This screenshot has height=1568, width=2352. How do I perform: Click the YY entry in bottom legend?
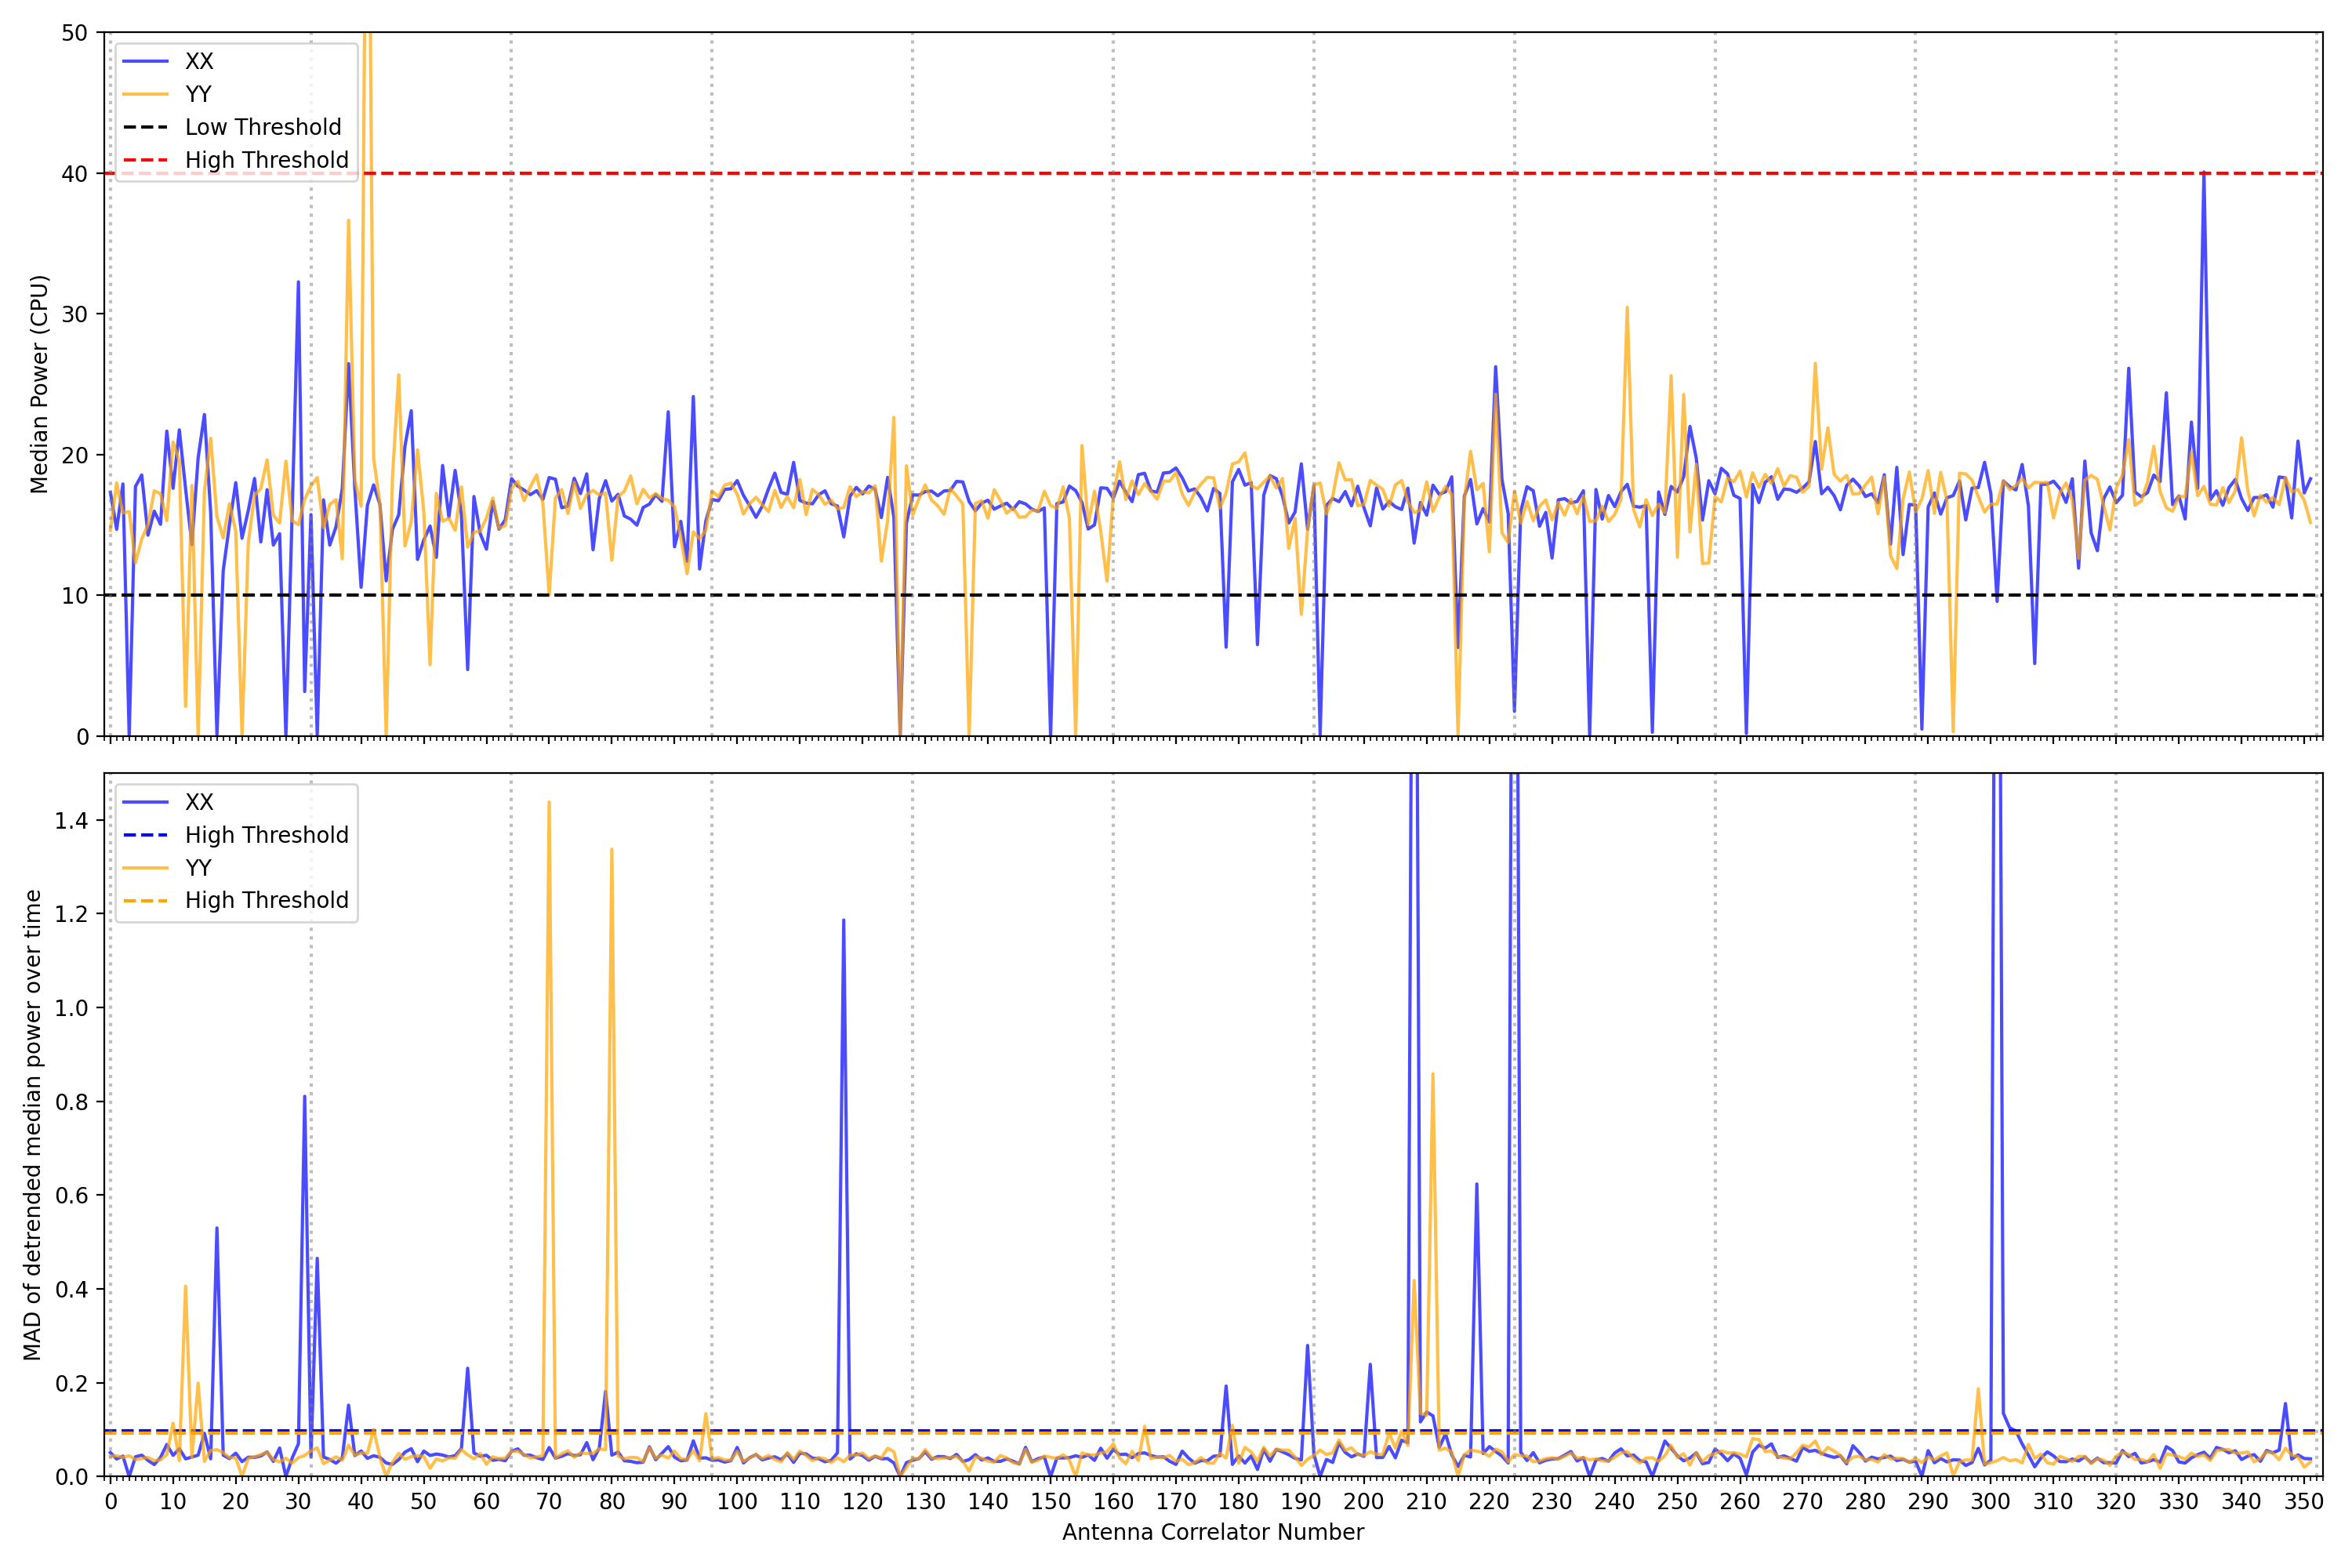click(x=198, y=868)
